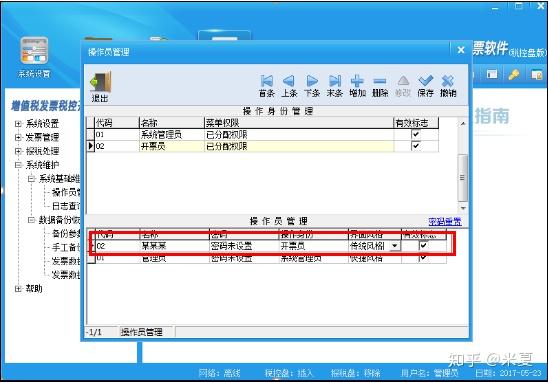Expand 系统设置 tree node
548x383 pixels.
18,123
